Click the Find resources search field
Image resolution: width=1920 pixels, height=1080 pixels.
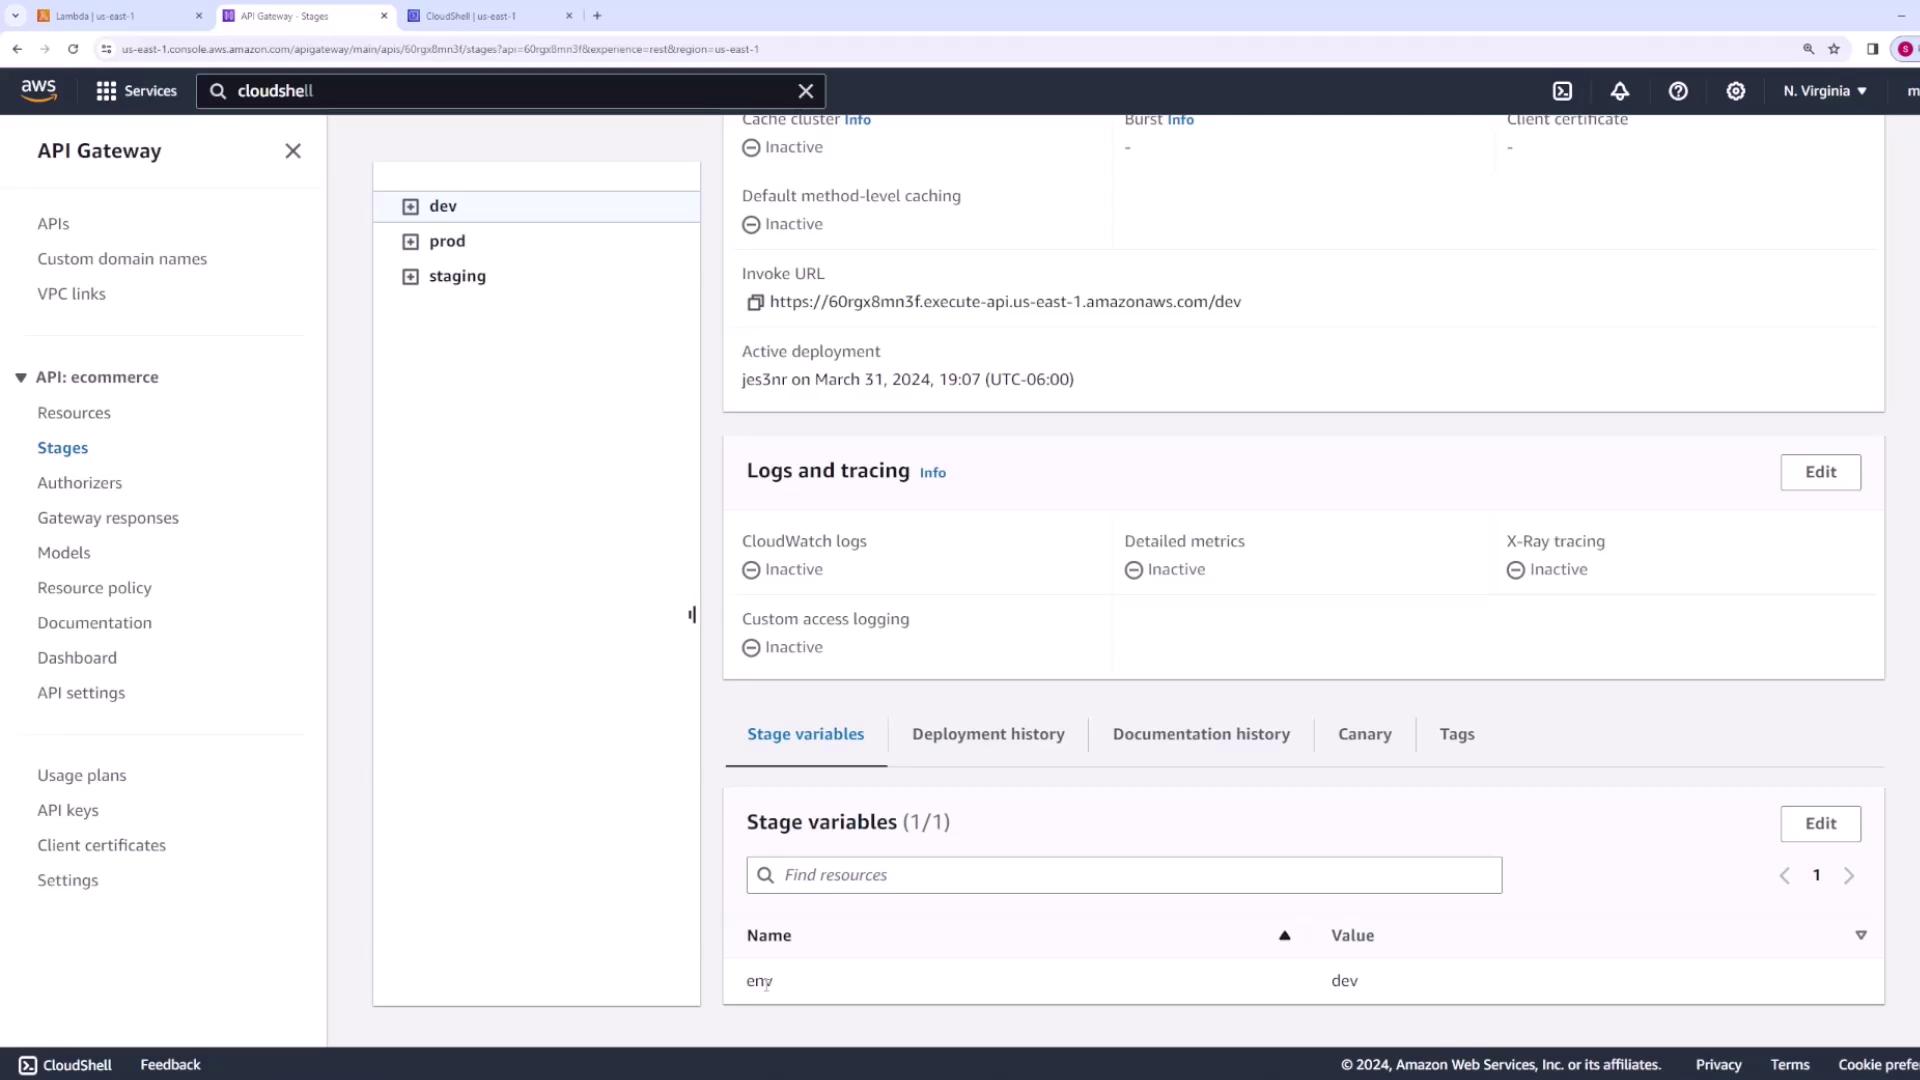[1124, 875]
